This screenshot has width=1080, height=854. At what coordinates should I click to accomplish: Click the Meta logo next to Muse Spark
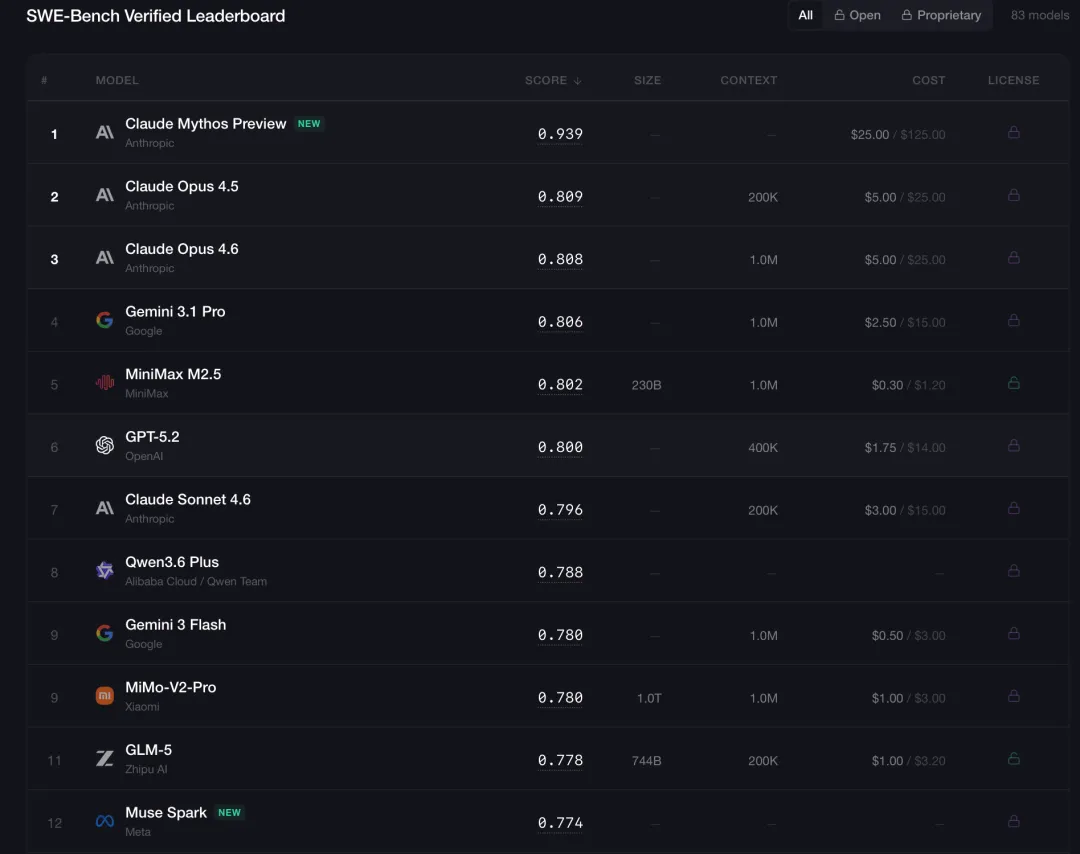coord(104,822)
